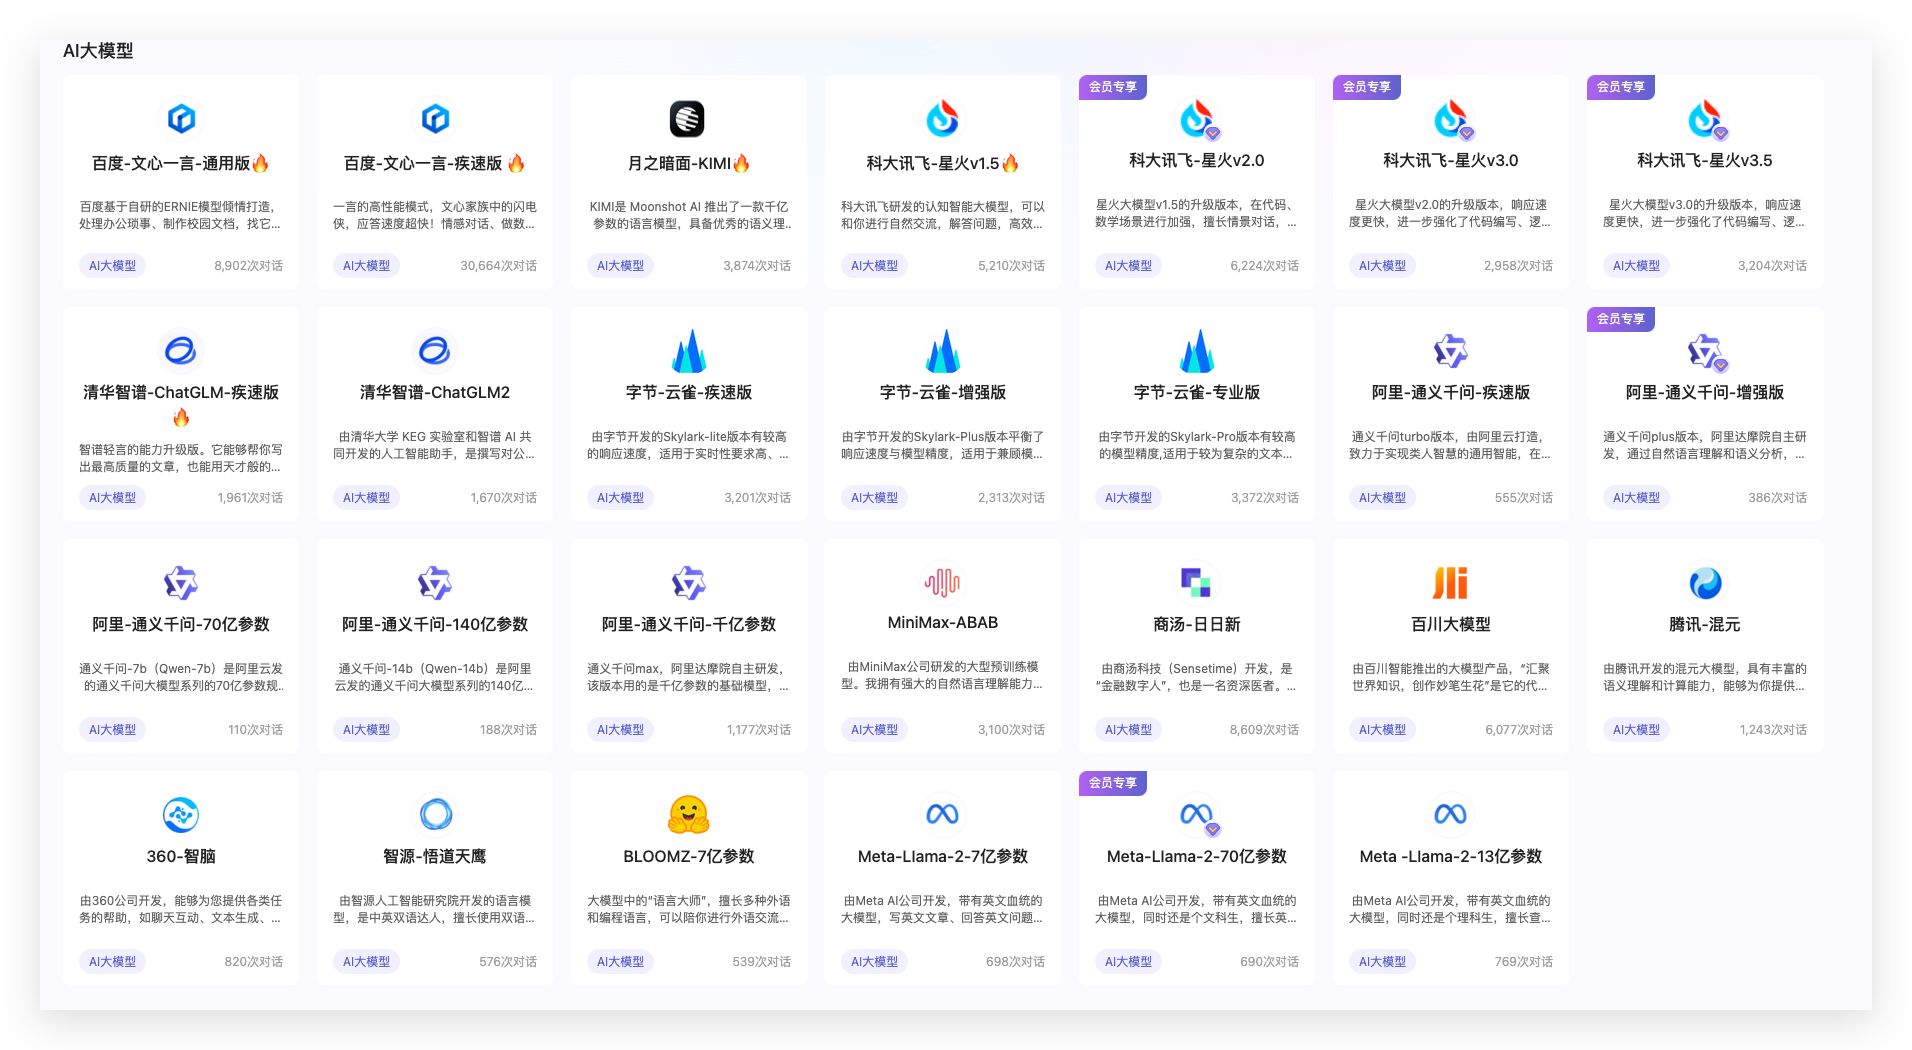Open the 商汤-日日新 squares icon

tap(1196, 582)
